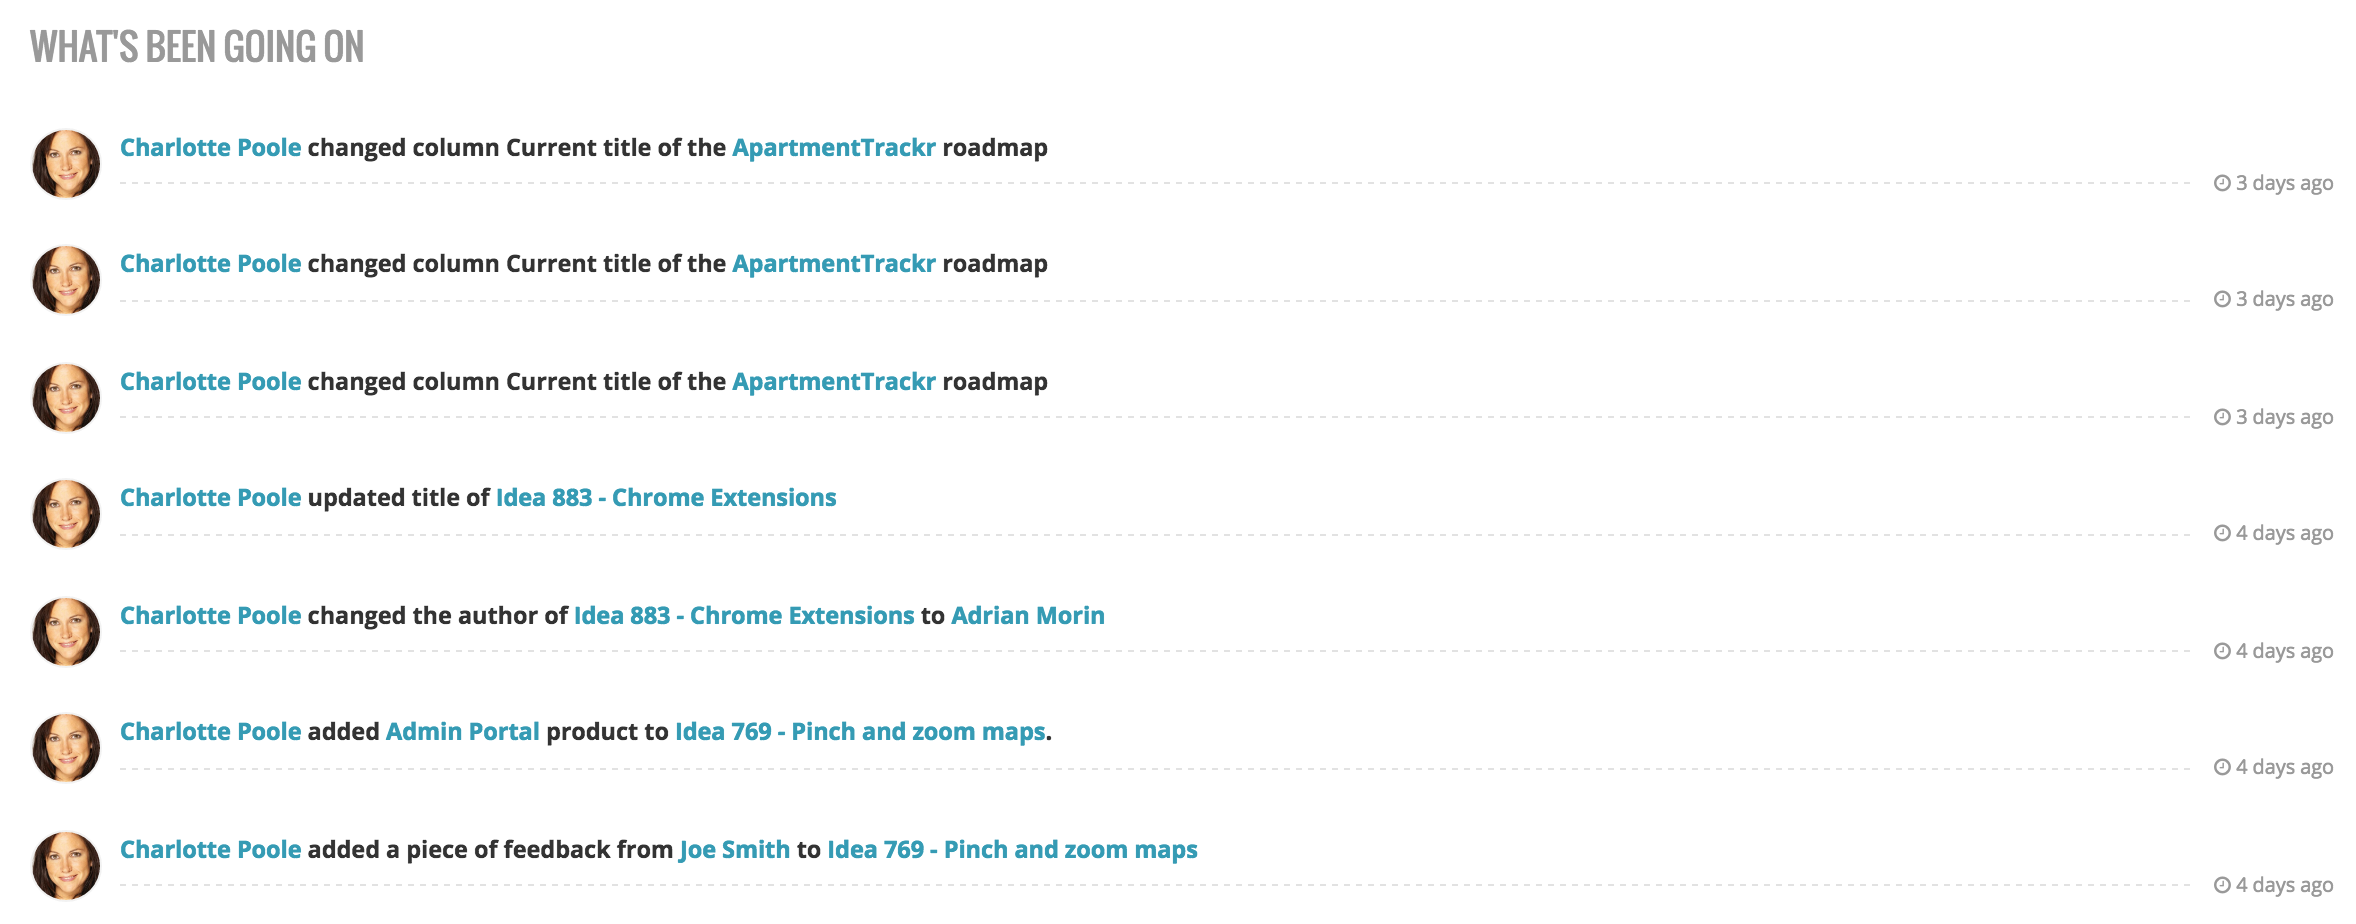
Task: Open Idea 769 link in feedback entry
Action: click(1012, 850)
